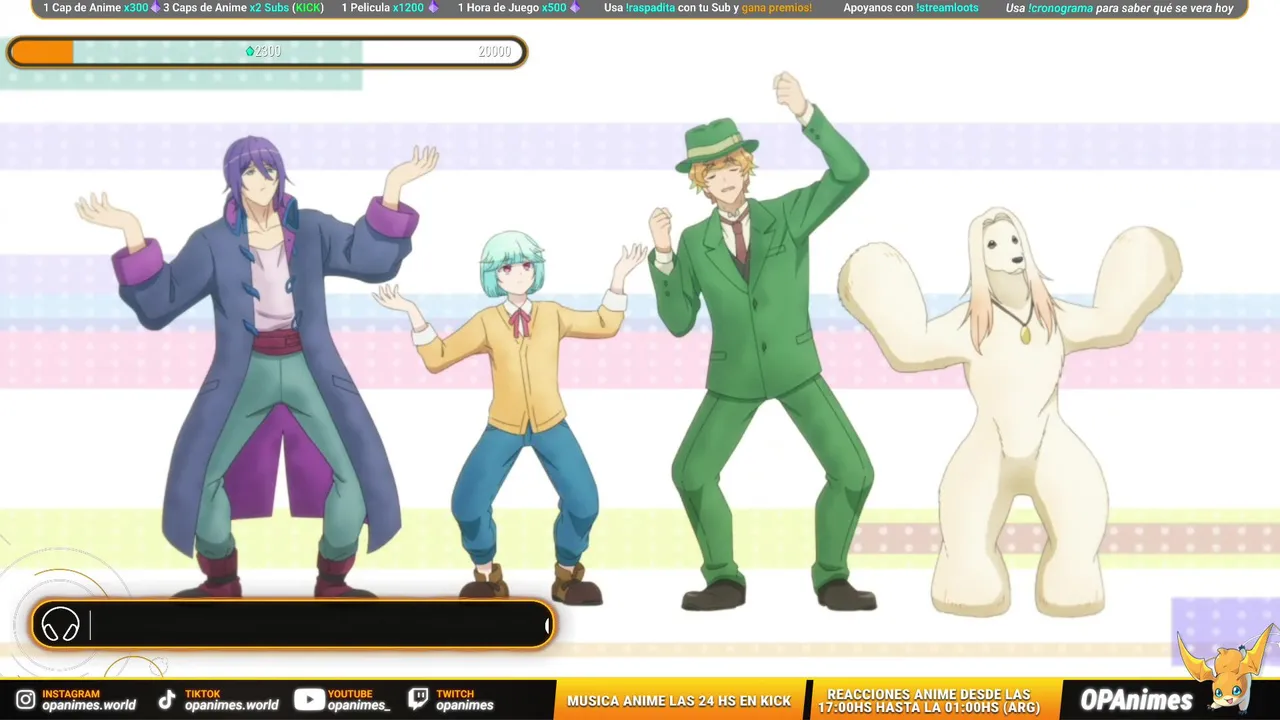Click the orange goal progress bar
Viewport: 1280px width, 720px height.
267,52
